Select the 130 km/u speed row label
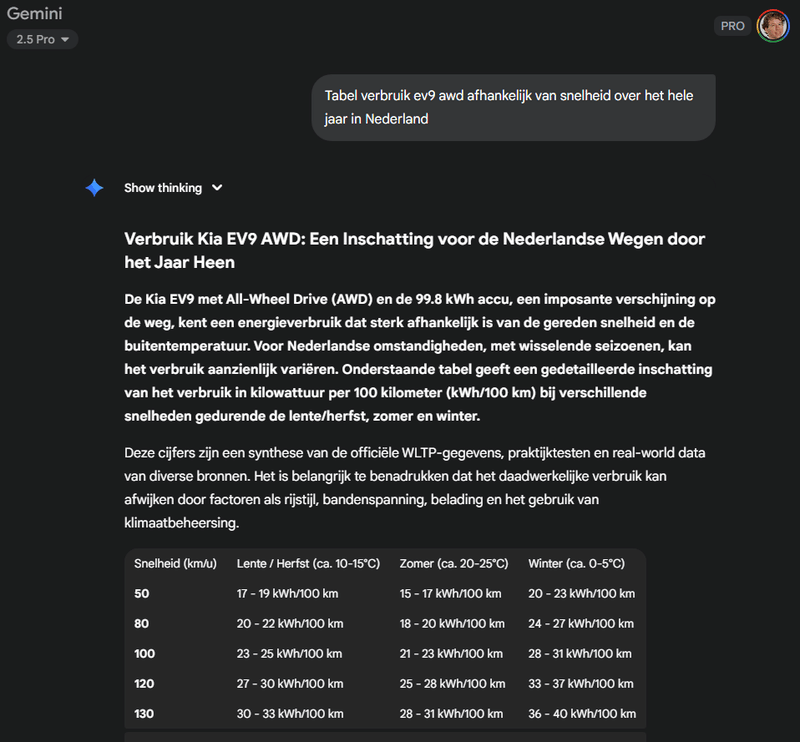Screen dimensions: 800x742 [145, 713]
